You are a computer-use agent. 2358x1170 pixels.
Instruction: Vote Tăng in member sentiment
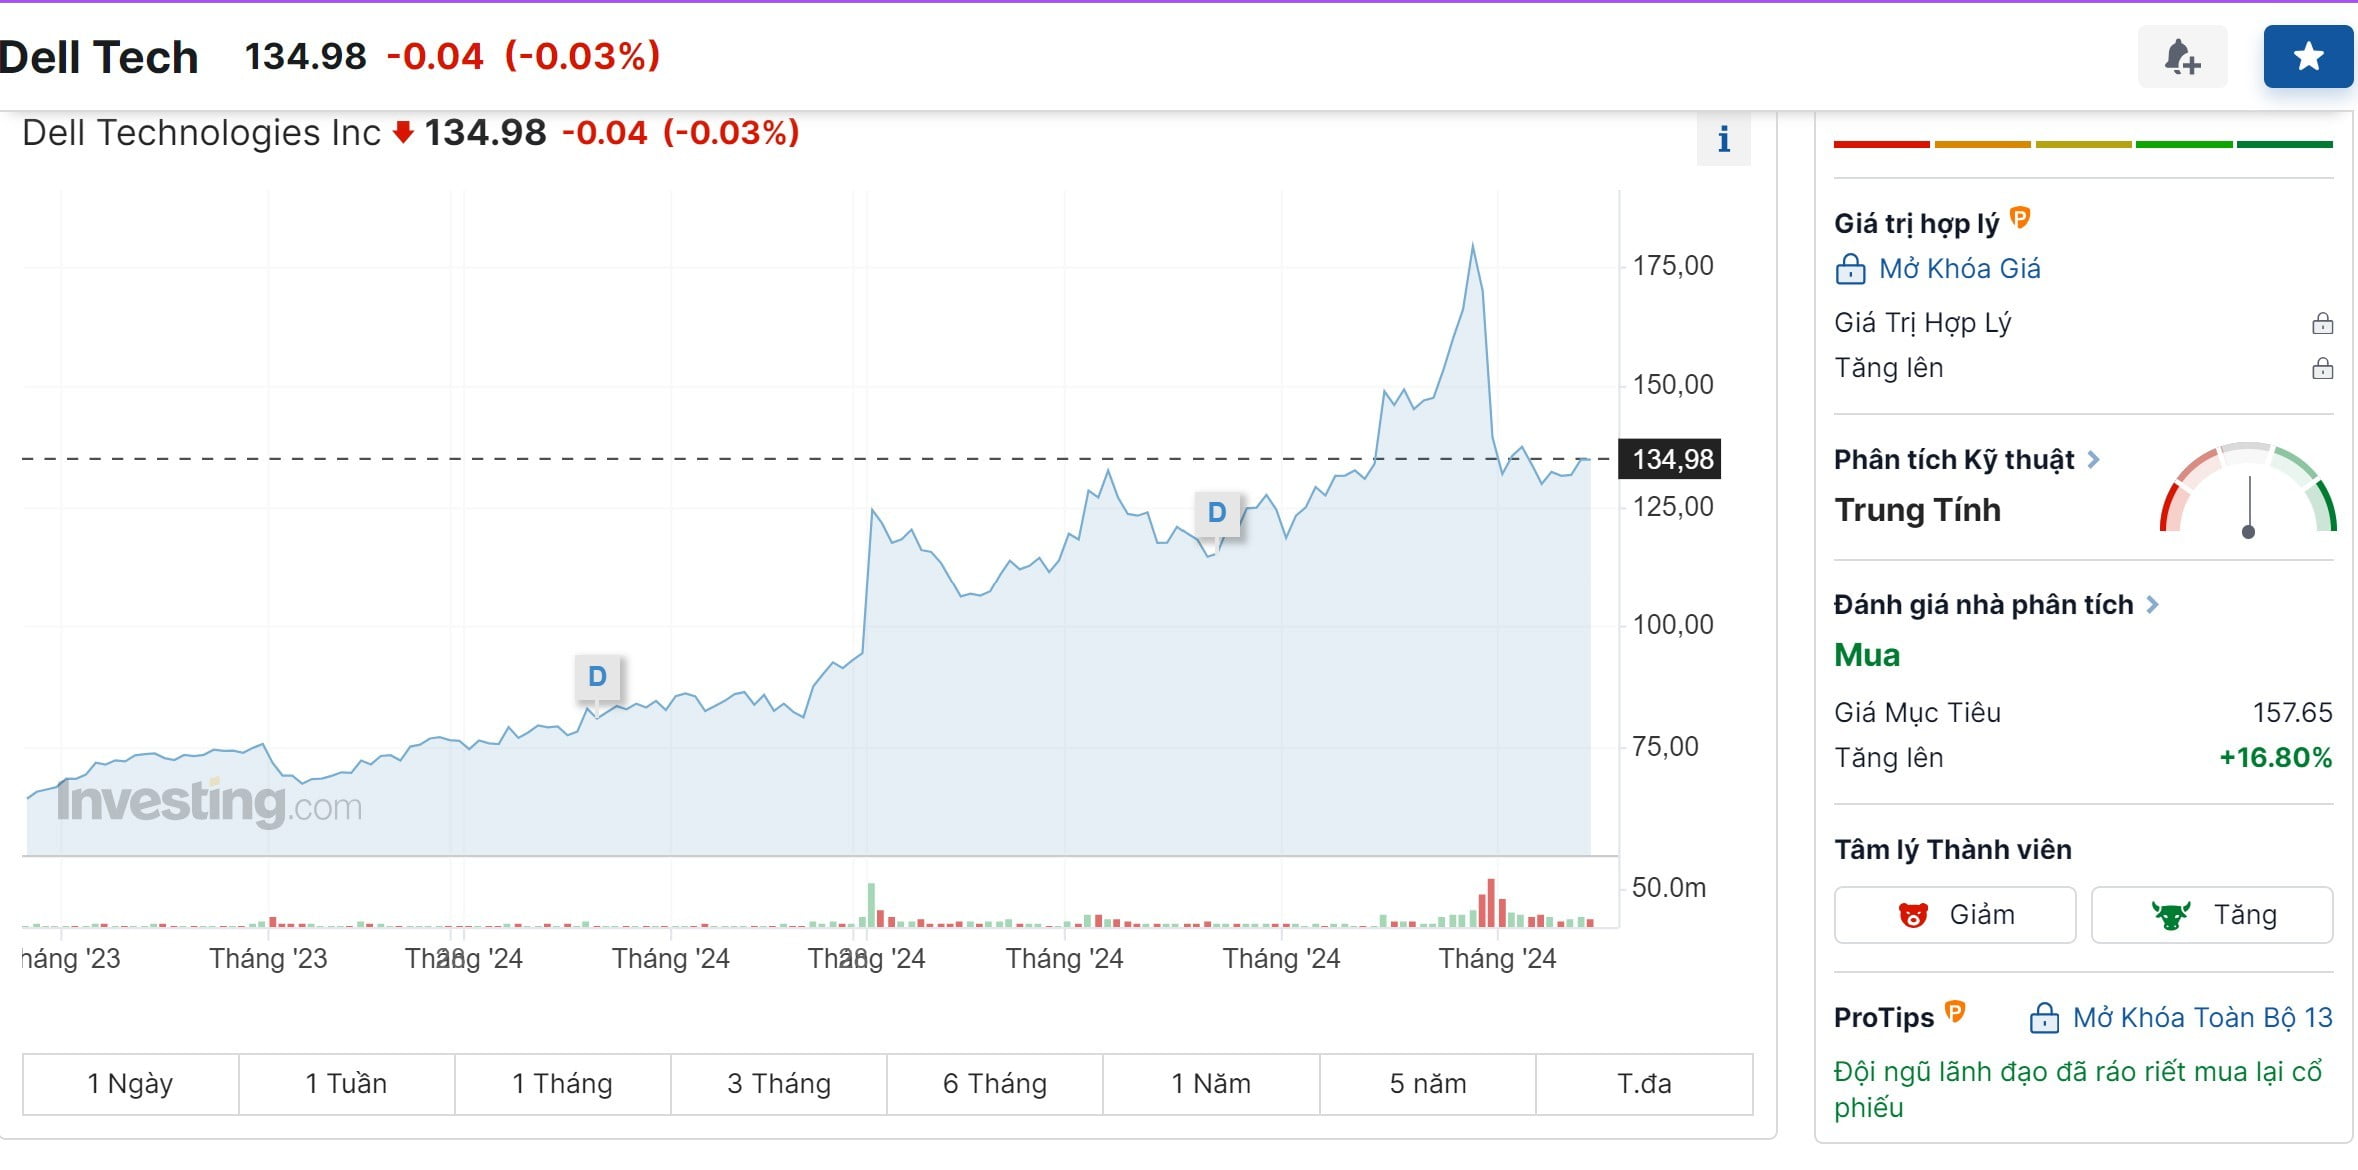pyautogui.click(x=2212, y=915)
